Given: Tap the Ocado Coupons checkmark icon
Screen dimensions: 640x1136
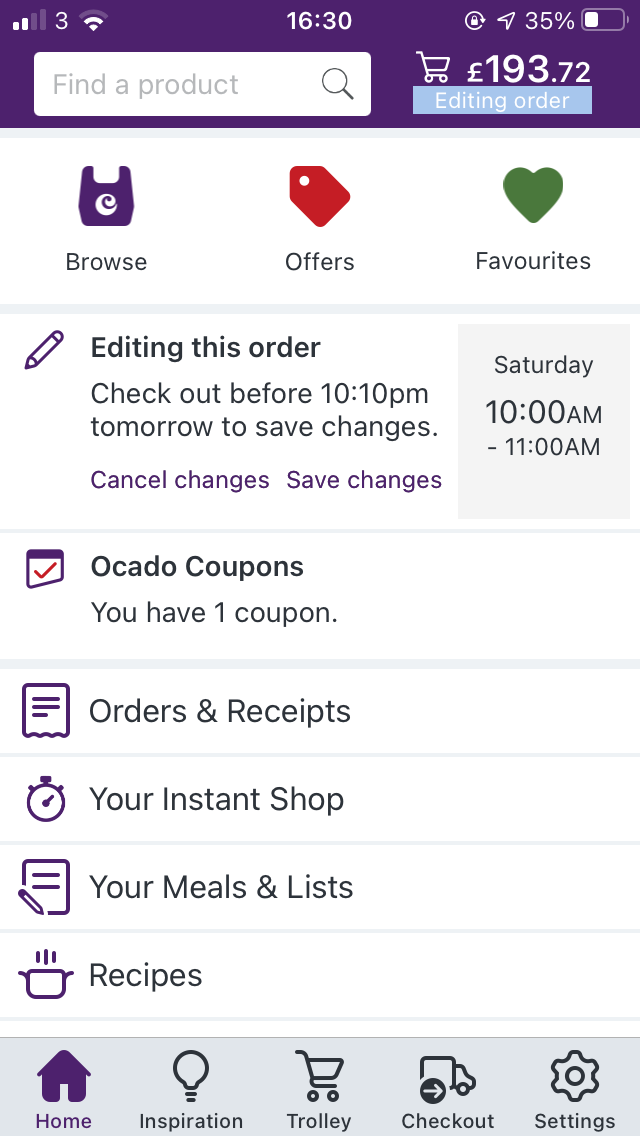Looking at the screenshot, I should [44, 568].
